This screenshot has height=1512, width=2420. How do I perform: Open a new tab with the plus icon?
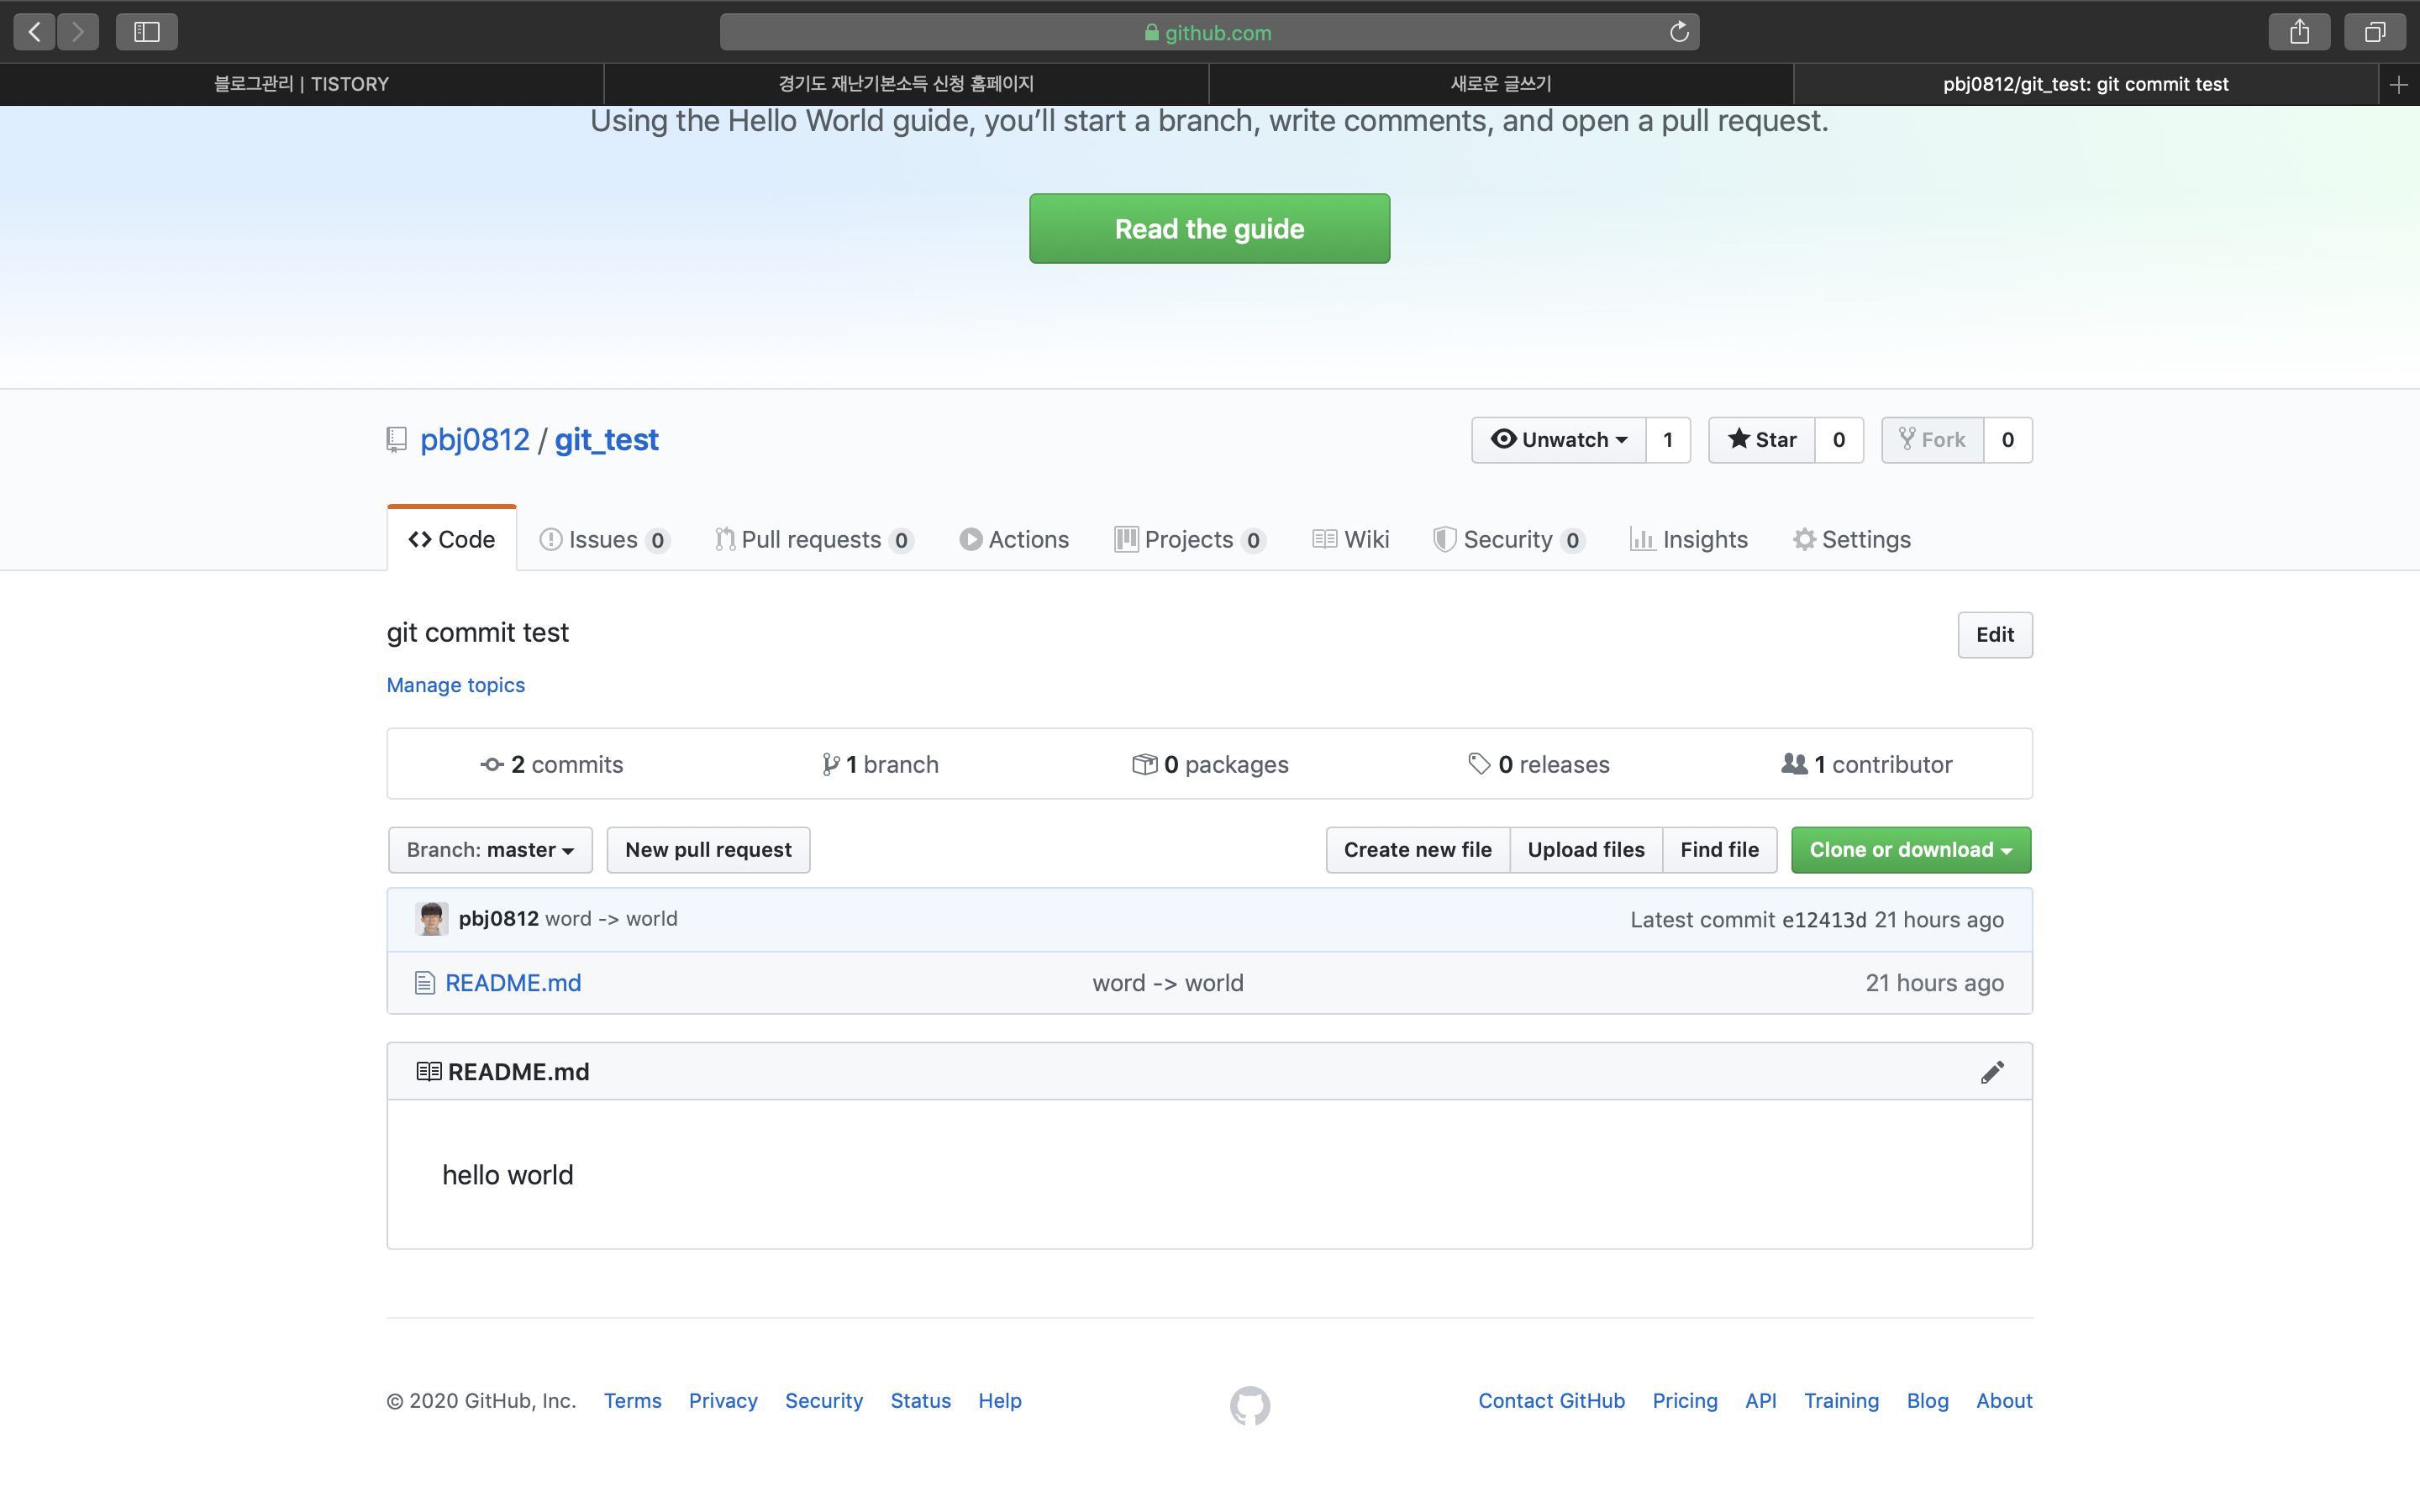click(2398, 85)
